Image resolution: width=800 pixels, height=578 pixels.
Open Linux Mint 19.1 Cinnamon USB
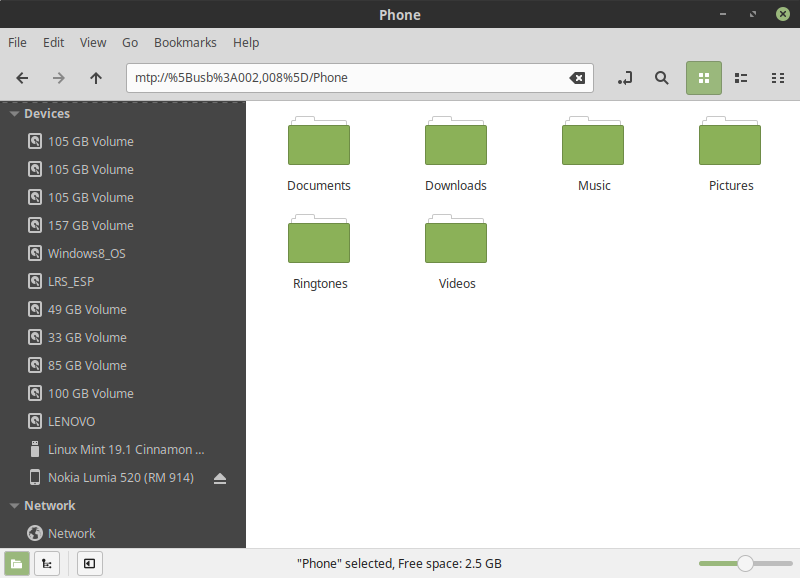pos(123,450)
